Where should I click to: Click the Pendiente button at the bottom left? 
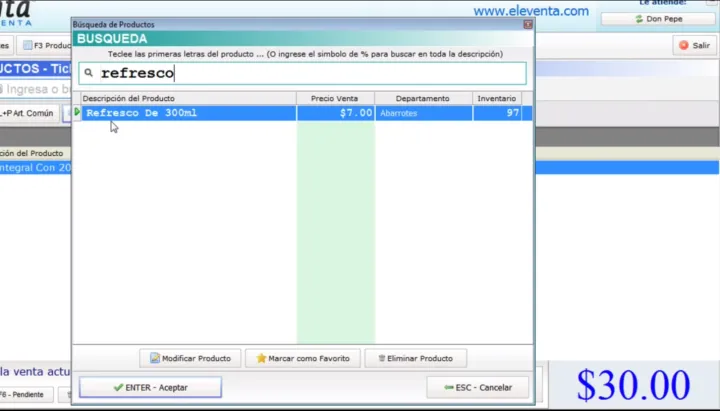click(x=24, y=394)
